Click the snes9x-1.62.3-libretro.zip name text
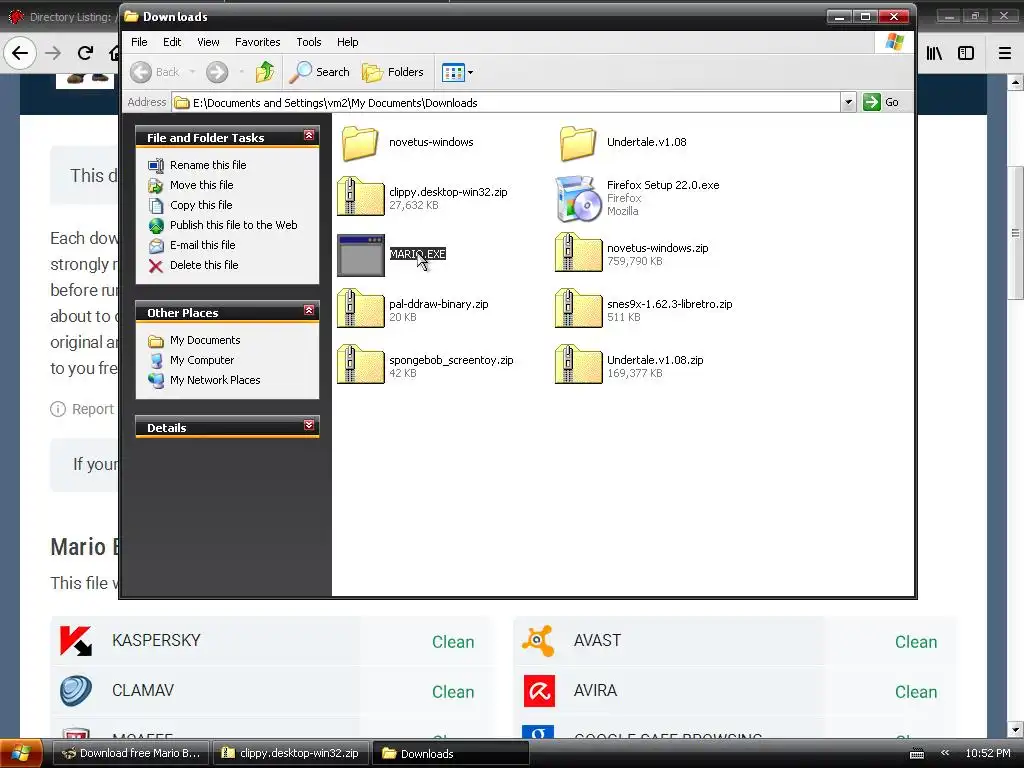Screen dimensions: 1024x768 (x=669, y=304)
